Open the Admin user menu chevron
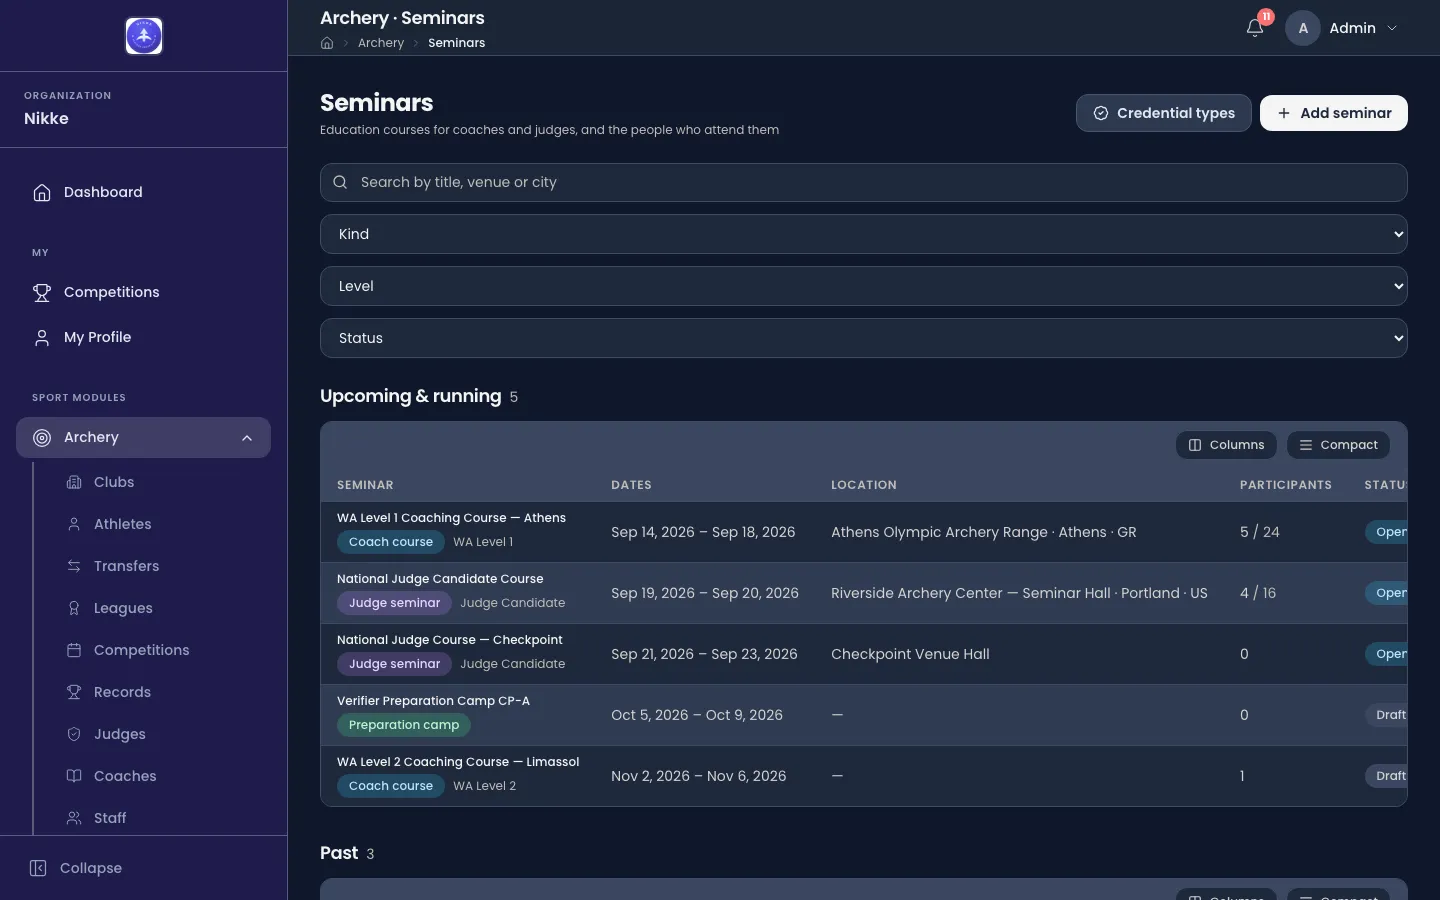Image resolution: width=1440 pixels, height=900 pixels. (1392, 28)
